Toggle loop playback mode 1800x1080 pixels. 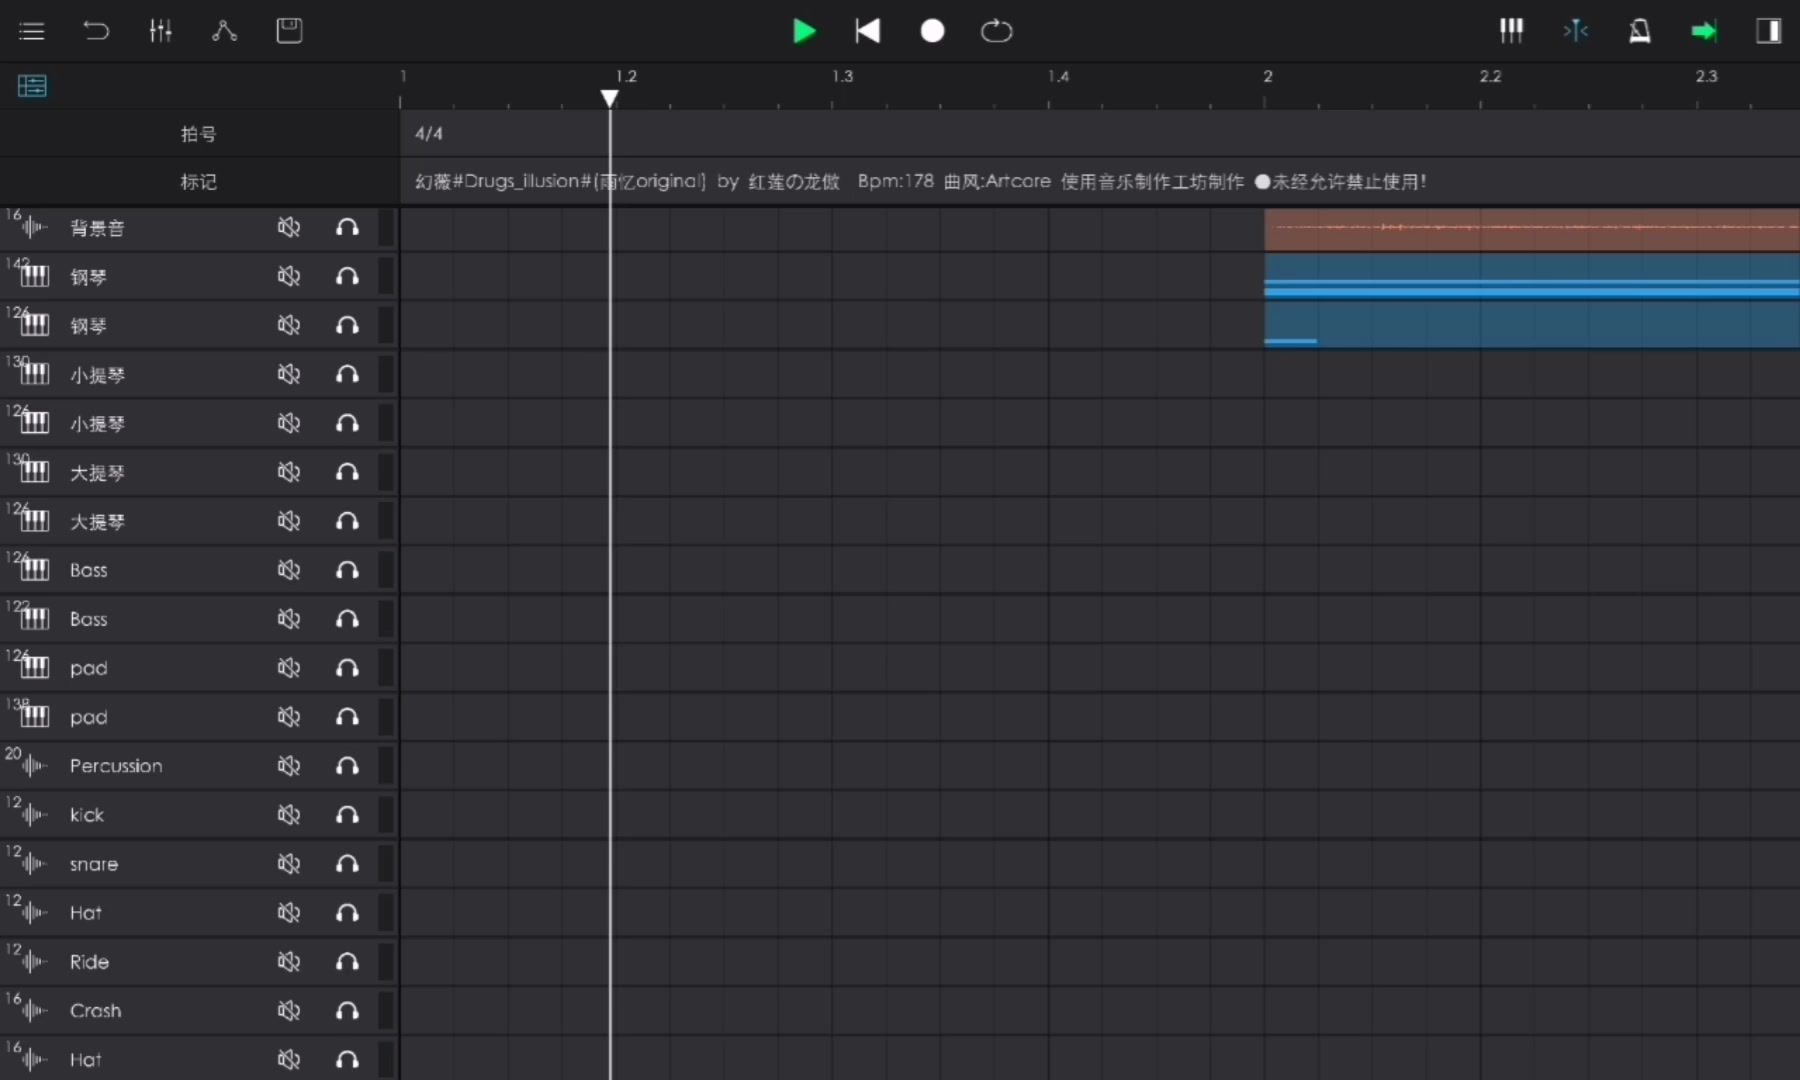point(996,31)
